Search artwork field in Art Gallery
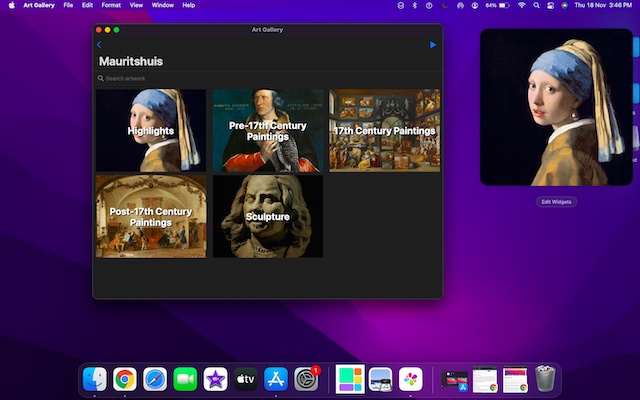640x400 pixels. coord(268,78)
